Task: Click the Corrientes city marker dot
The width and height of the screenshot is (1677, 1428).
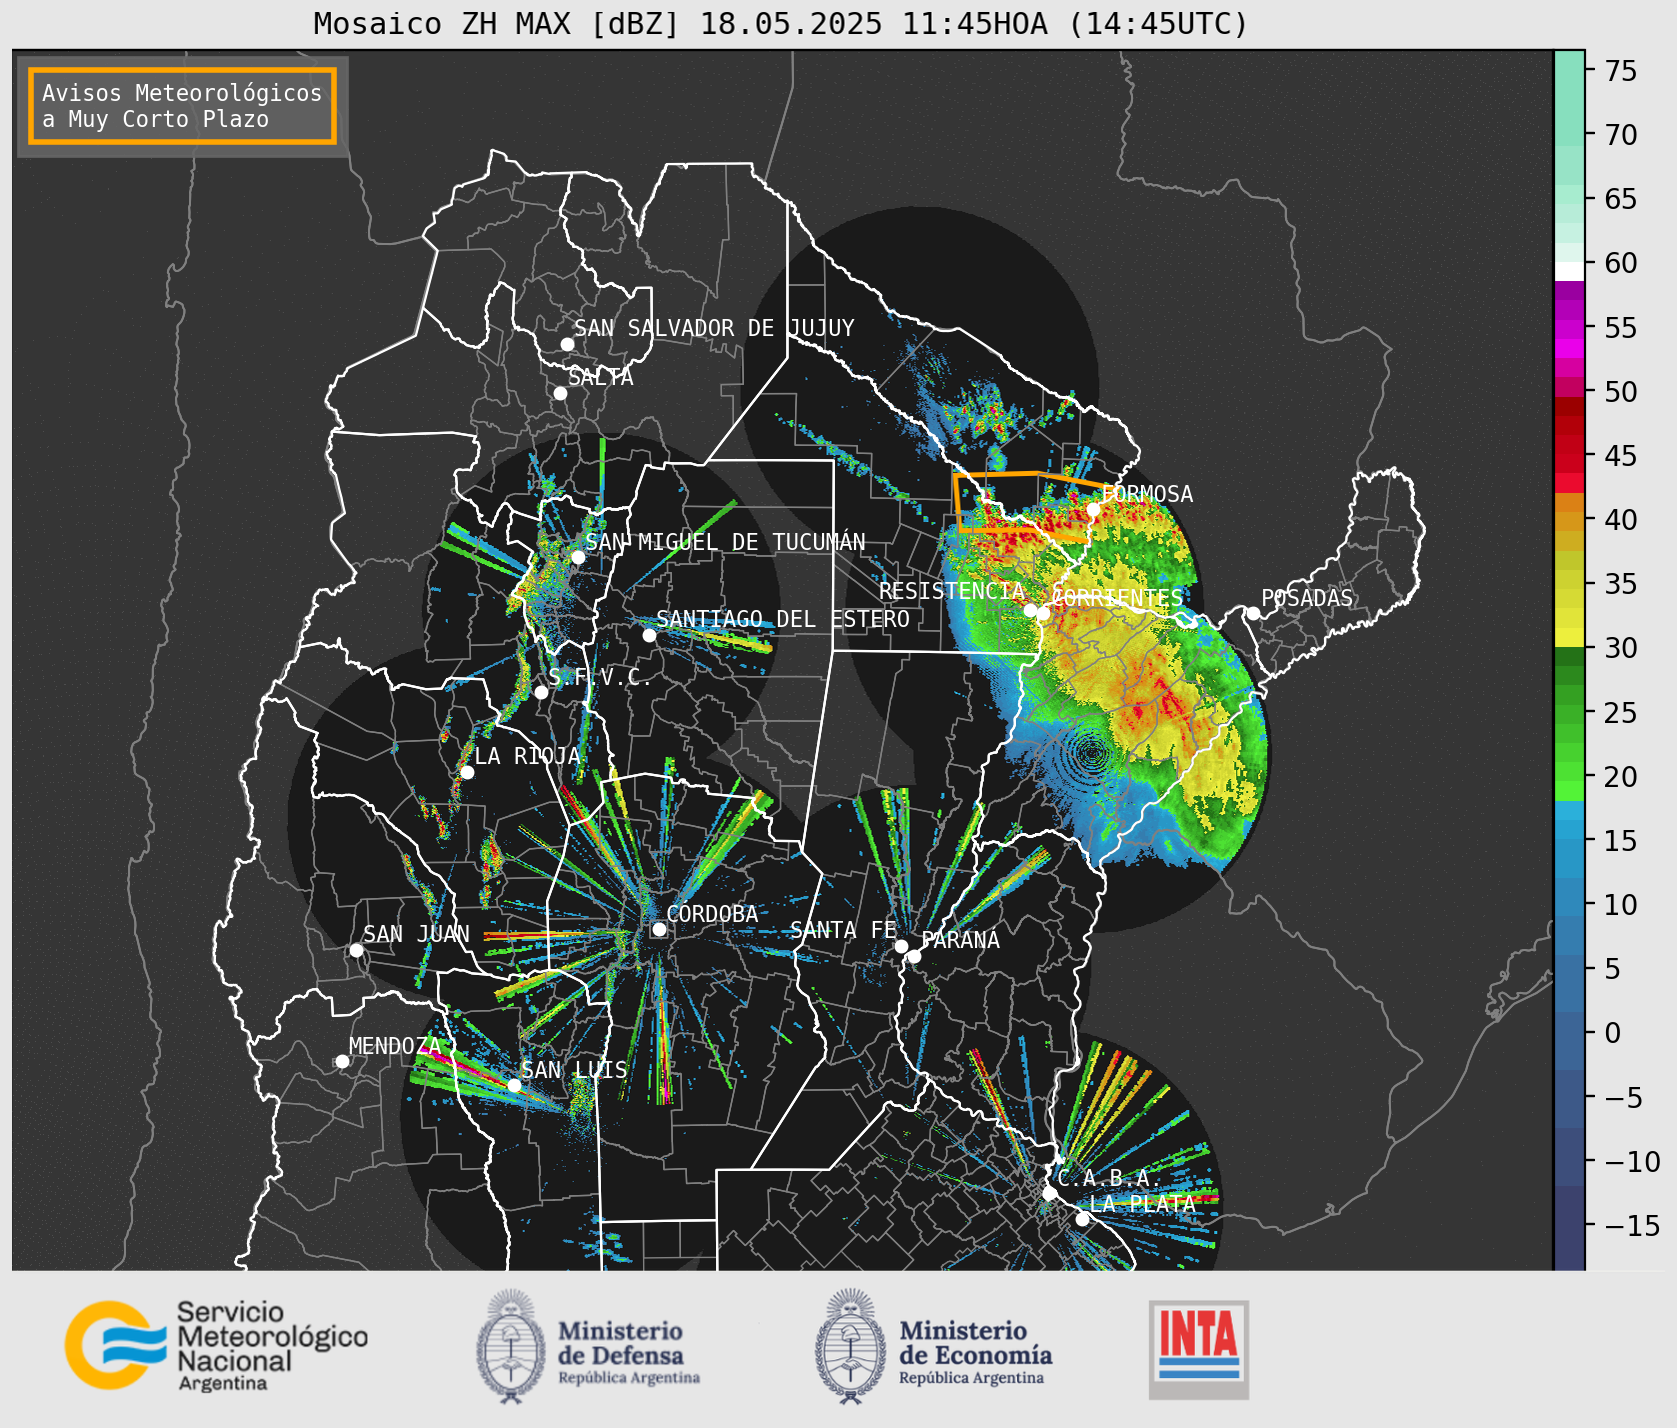Action: tap(1043, 613)
